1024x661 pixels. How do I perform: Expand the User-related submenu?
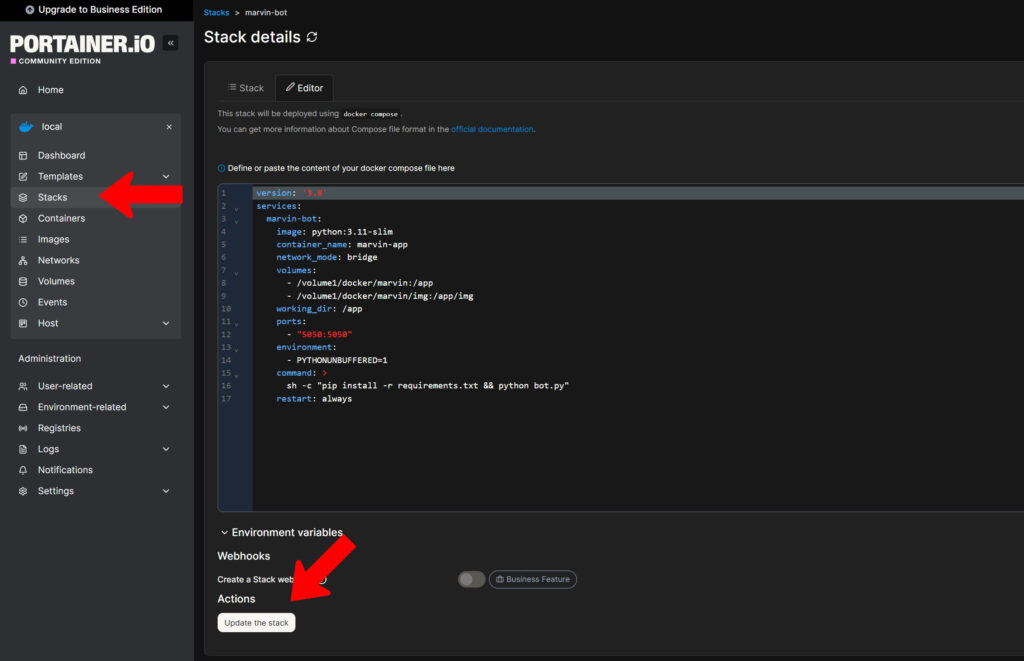(x=166, y=386)
